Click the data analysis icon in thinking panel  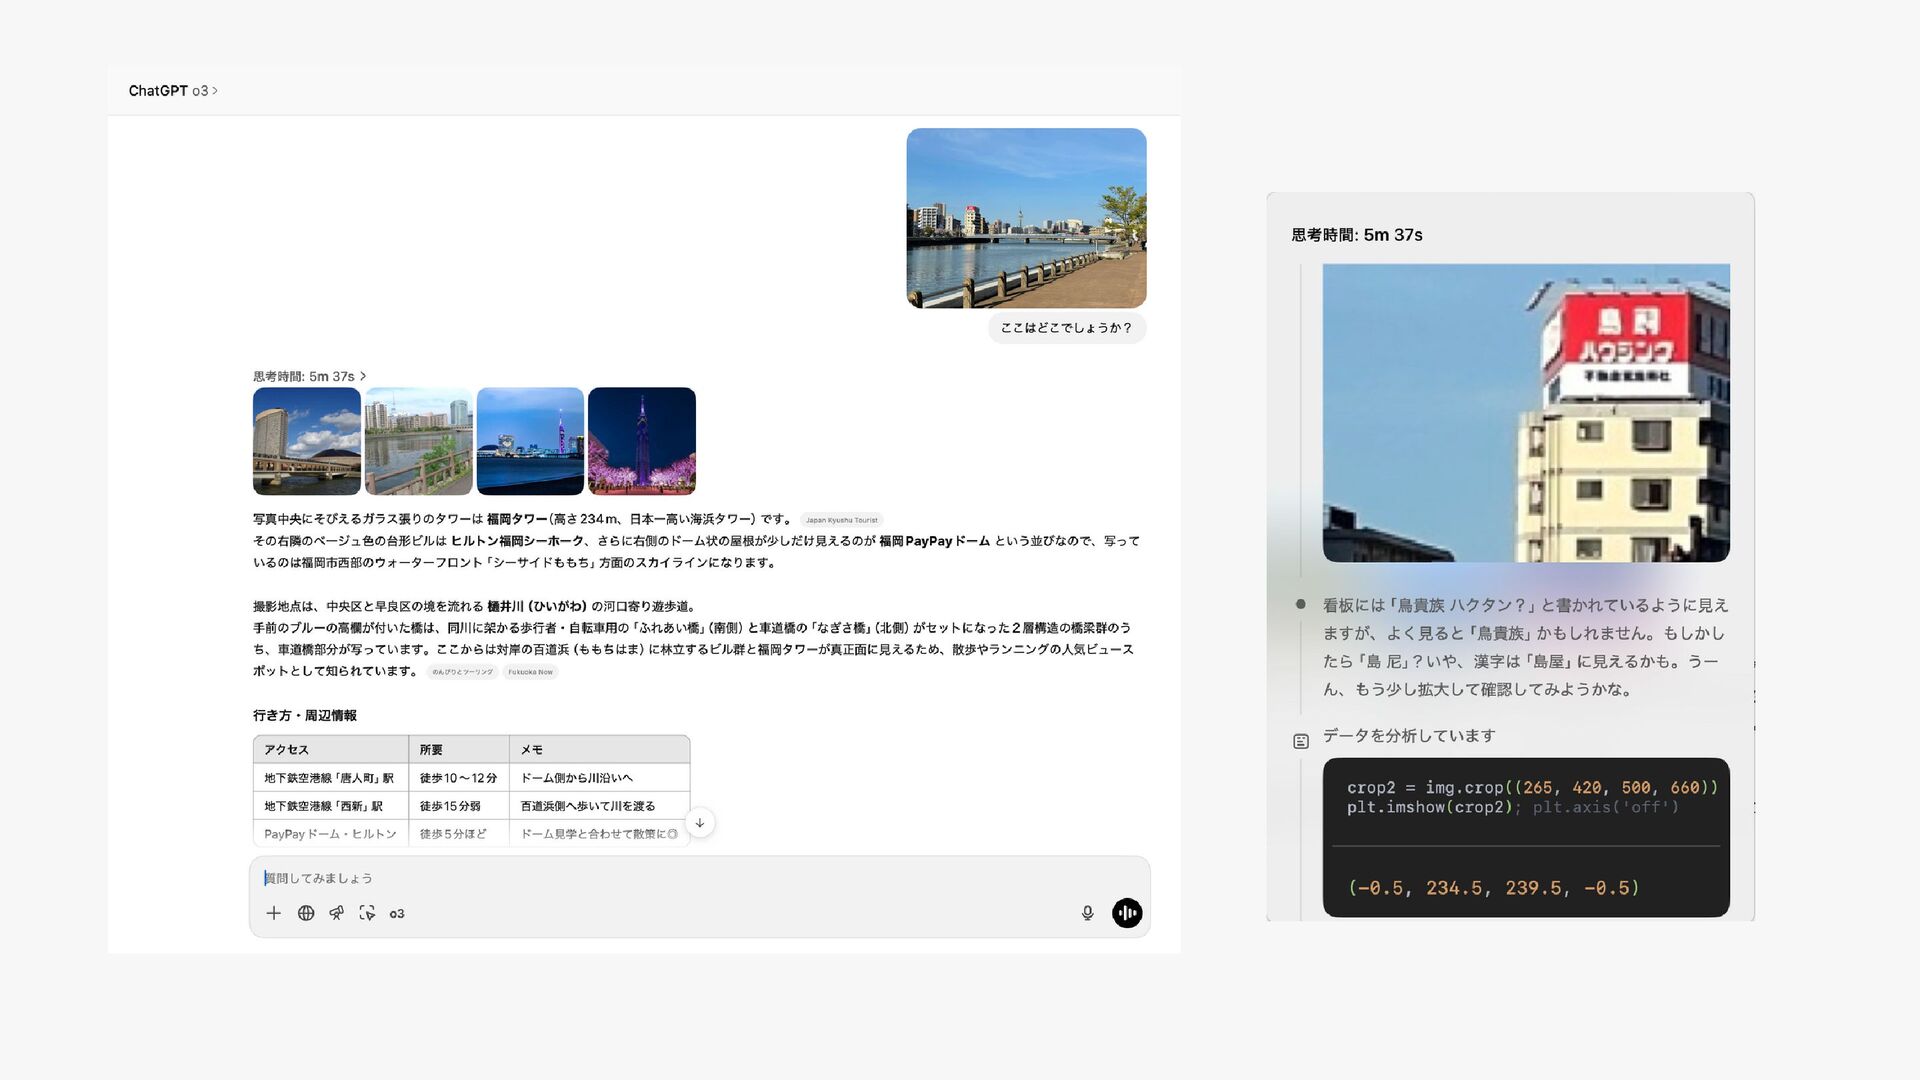(x=1301, y=741)
